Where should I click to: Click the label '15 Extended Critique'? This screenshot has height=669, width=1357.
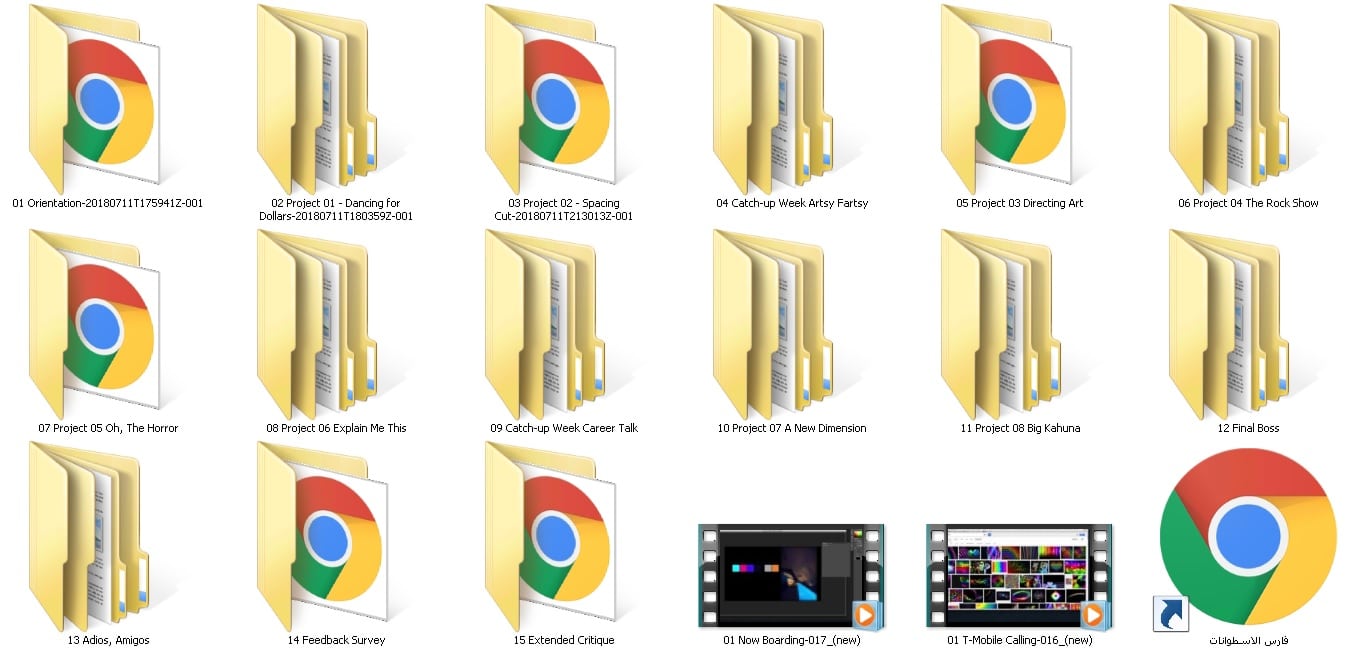coord(564,640)
